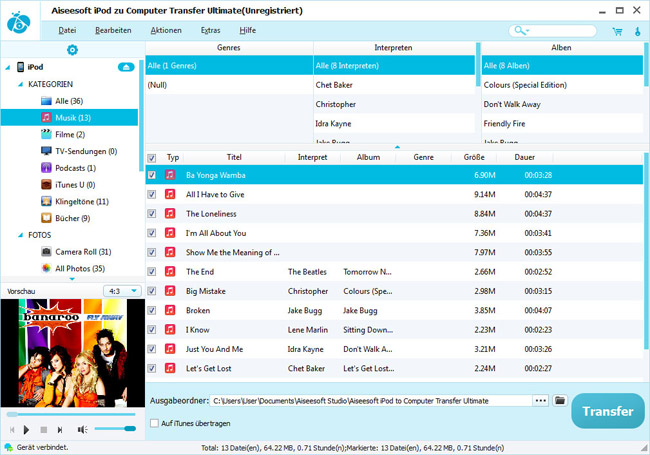Select the TV-Sendungen monitor icon
The width and height of the screenshot is (650, 455).
[x=46, y=151]
